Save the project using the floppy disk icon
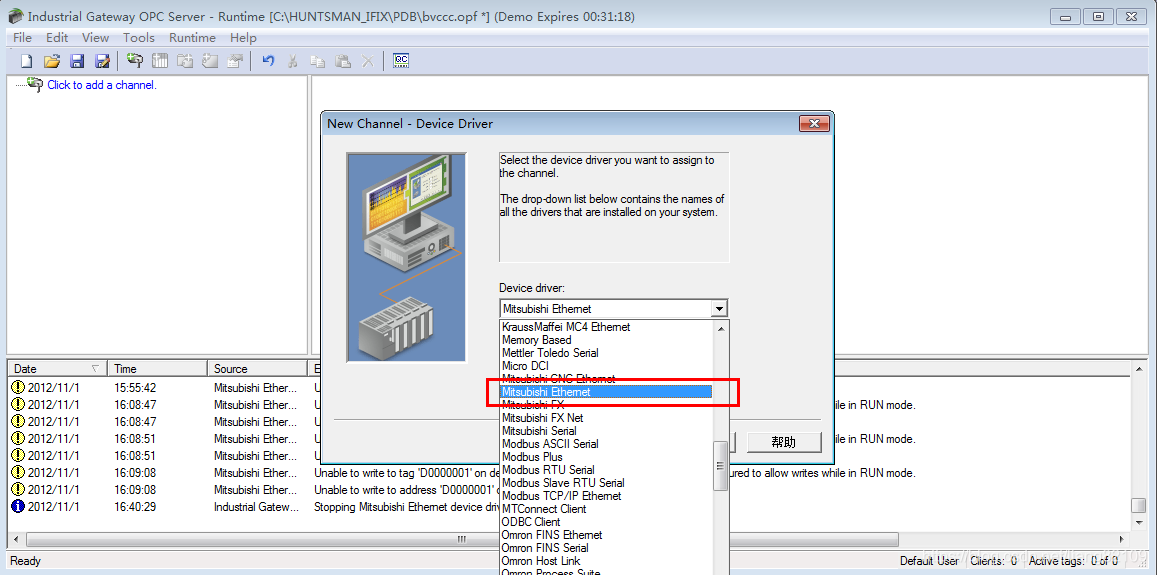Image resolution: width=1157 pixels, height=575 pixels. coord(77,61)
